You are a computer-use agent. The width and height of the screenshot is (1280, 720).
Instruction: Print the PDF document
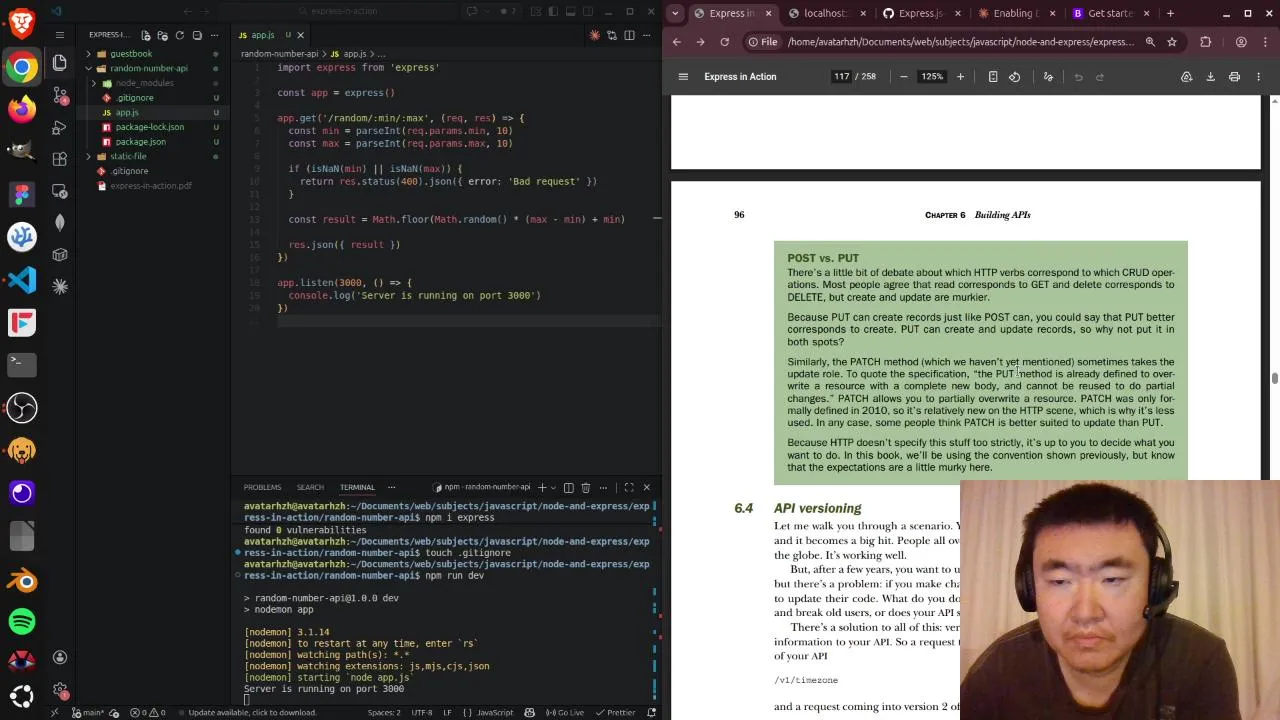pos(1234,77)
